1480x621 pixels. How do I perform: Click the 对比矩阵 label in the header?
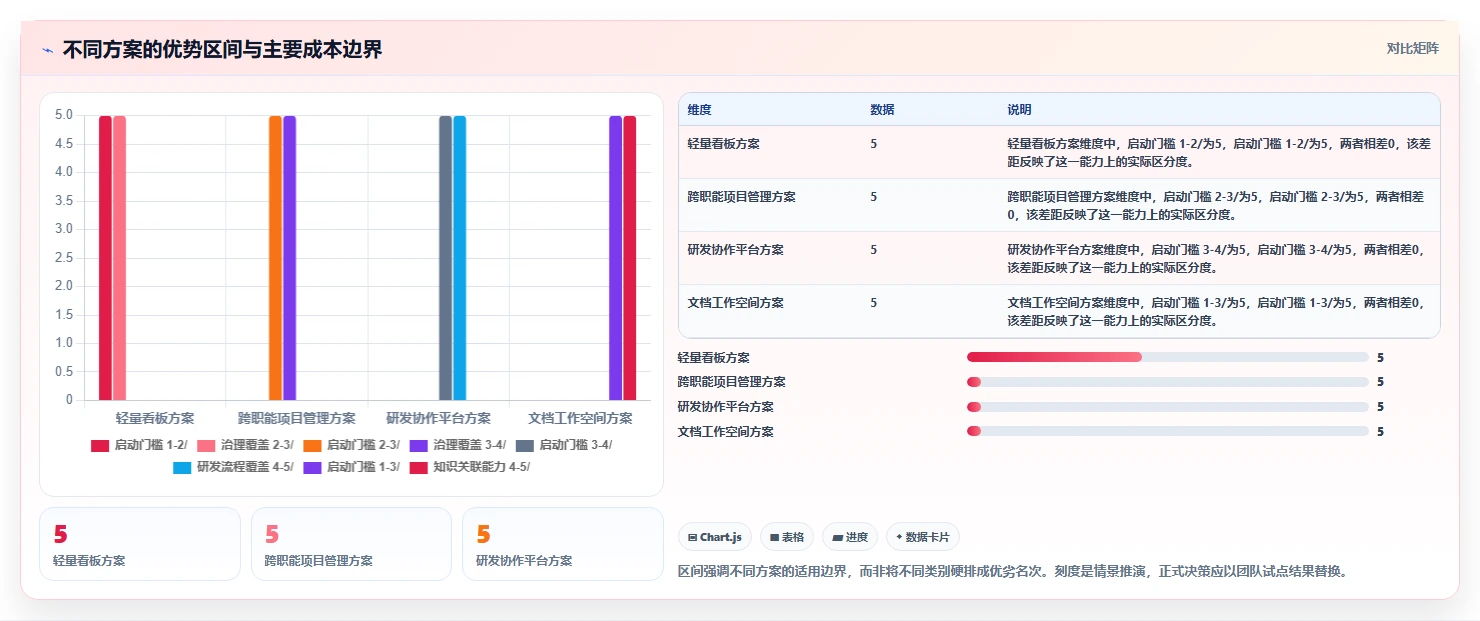pos(1413,48)
